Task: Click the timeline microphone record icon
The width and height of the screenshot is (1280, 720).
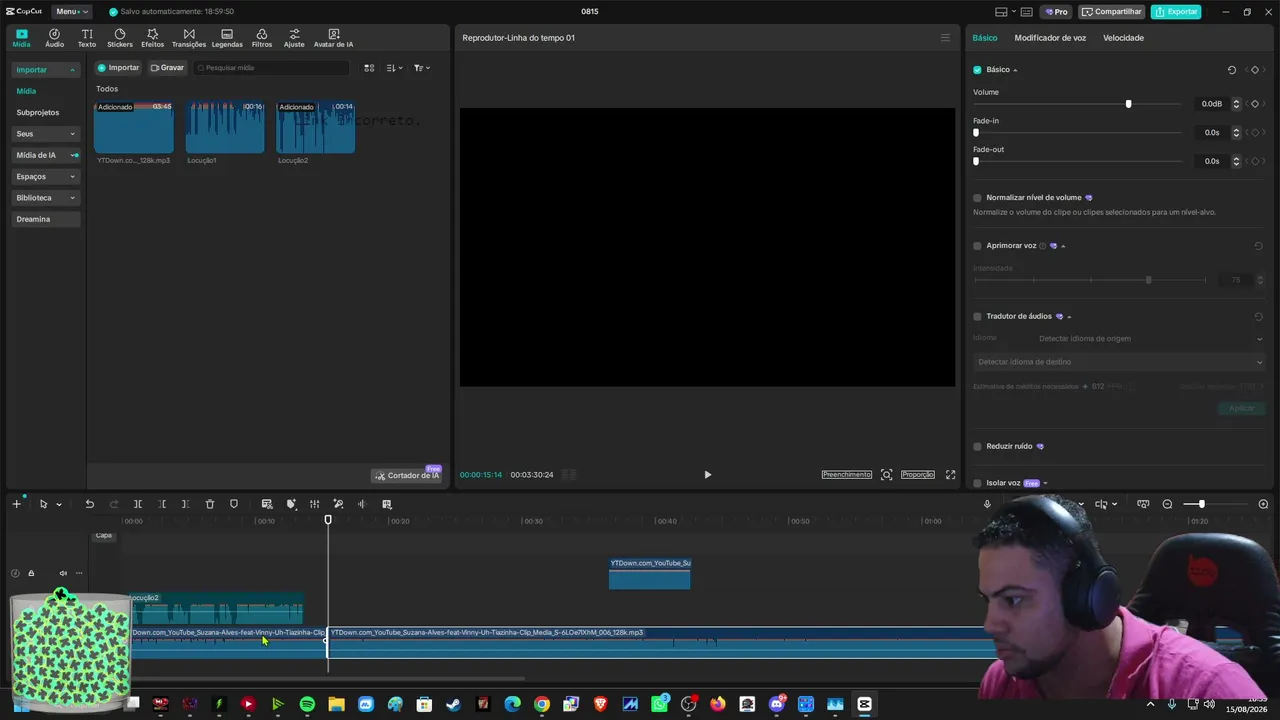Action: click(x=987, y=504)
